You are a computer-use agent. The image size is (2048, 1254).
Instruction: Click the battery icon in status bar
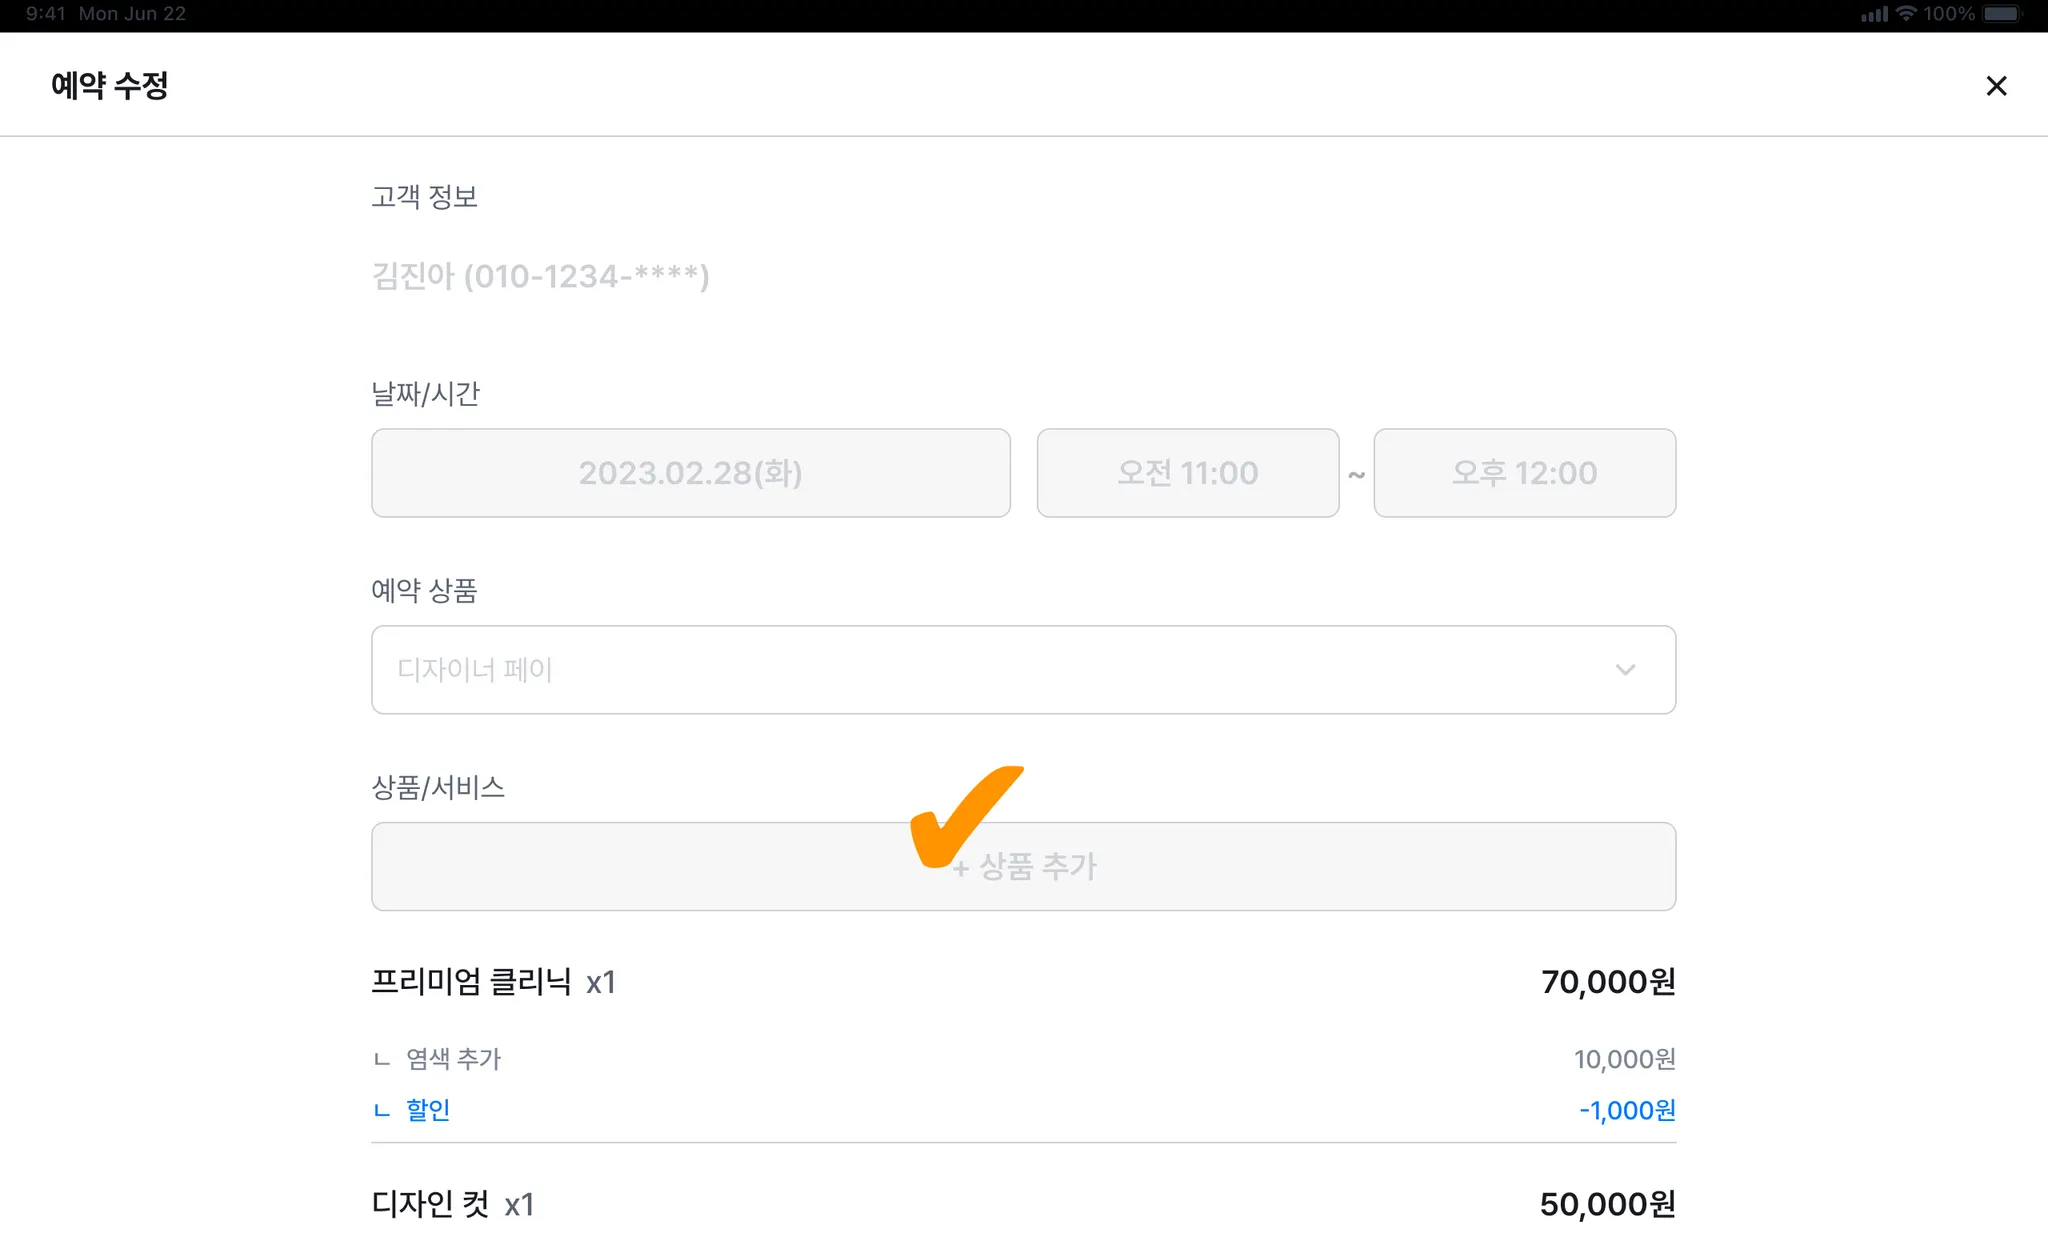tap(2002, 14)
